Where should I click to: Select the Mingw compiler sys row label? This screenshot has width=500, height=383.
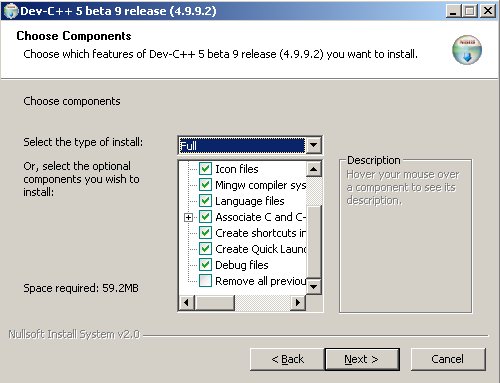point(260,185)
